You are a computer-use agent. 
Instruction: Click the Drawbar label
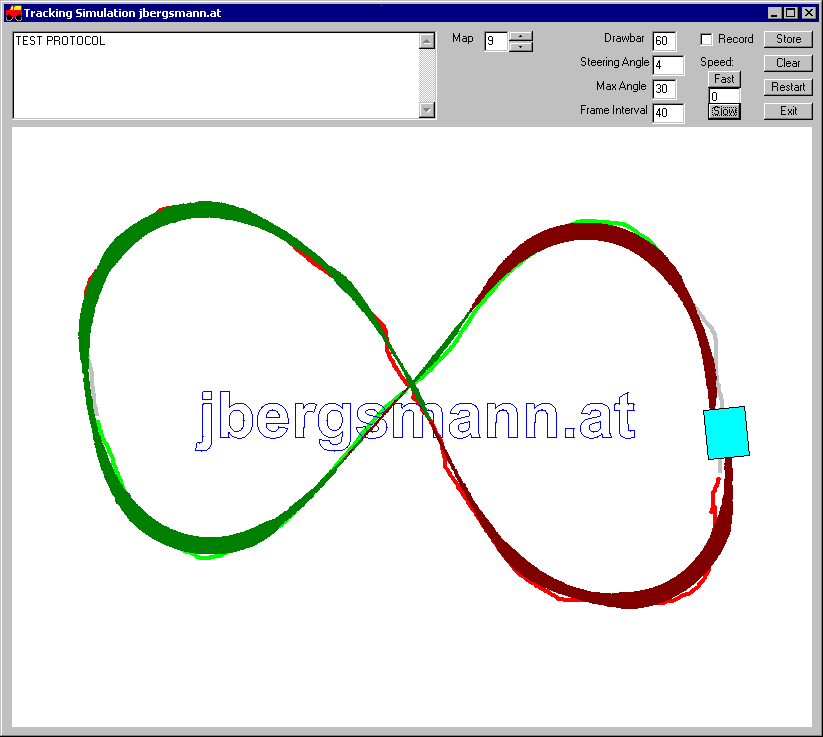click(624, 38)
